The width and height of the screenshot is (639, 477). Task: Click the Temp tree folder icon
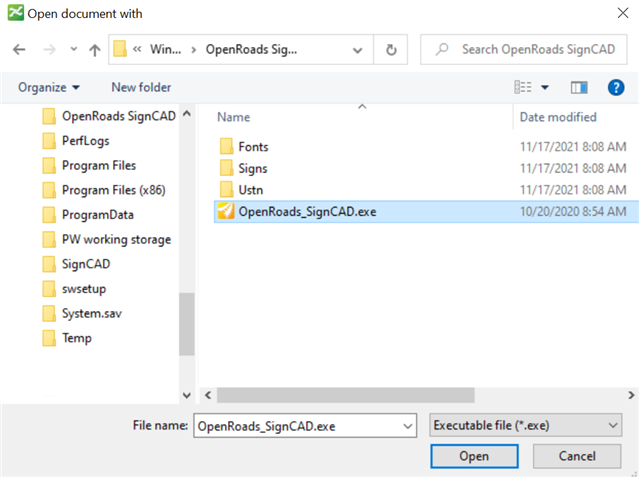click(x=49, y=338)
